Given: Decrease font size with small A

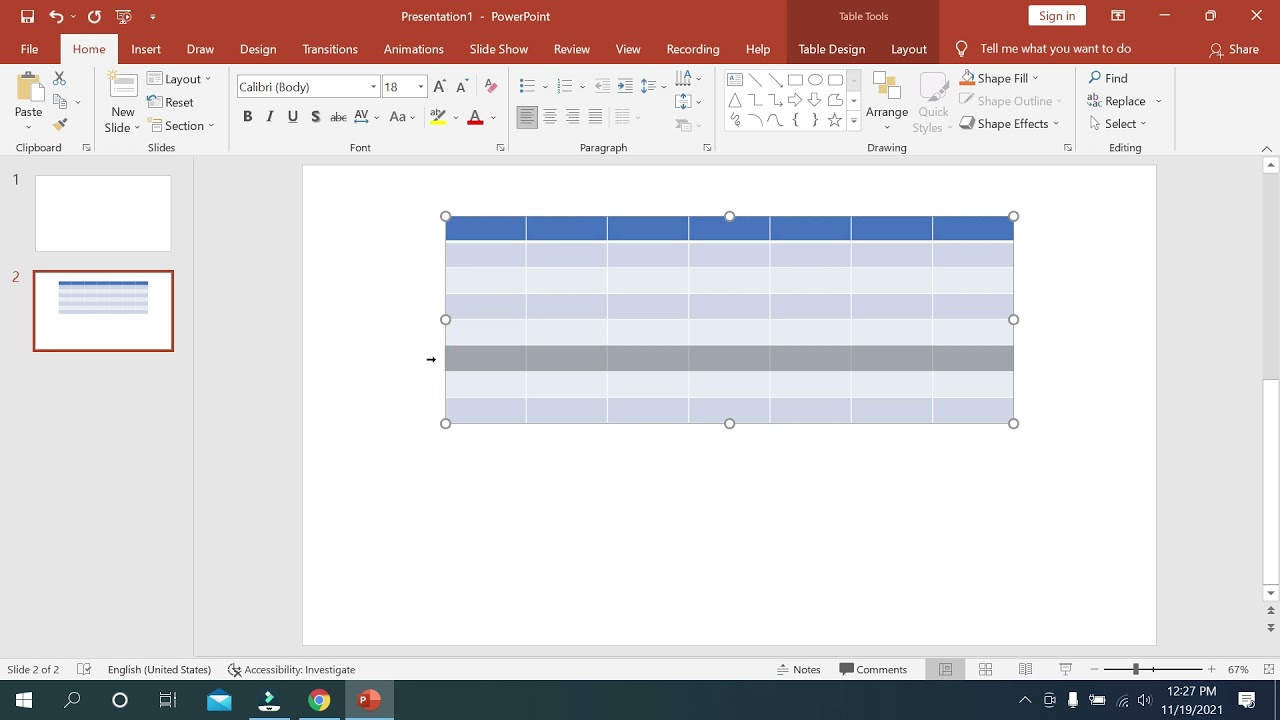Looking at the screenshot, I should (x=462, y=87).
